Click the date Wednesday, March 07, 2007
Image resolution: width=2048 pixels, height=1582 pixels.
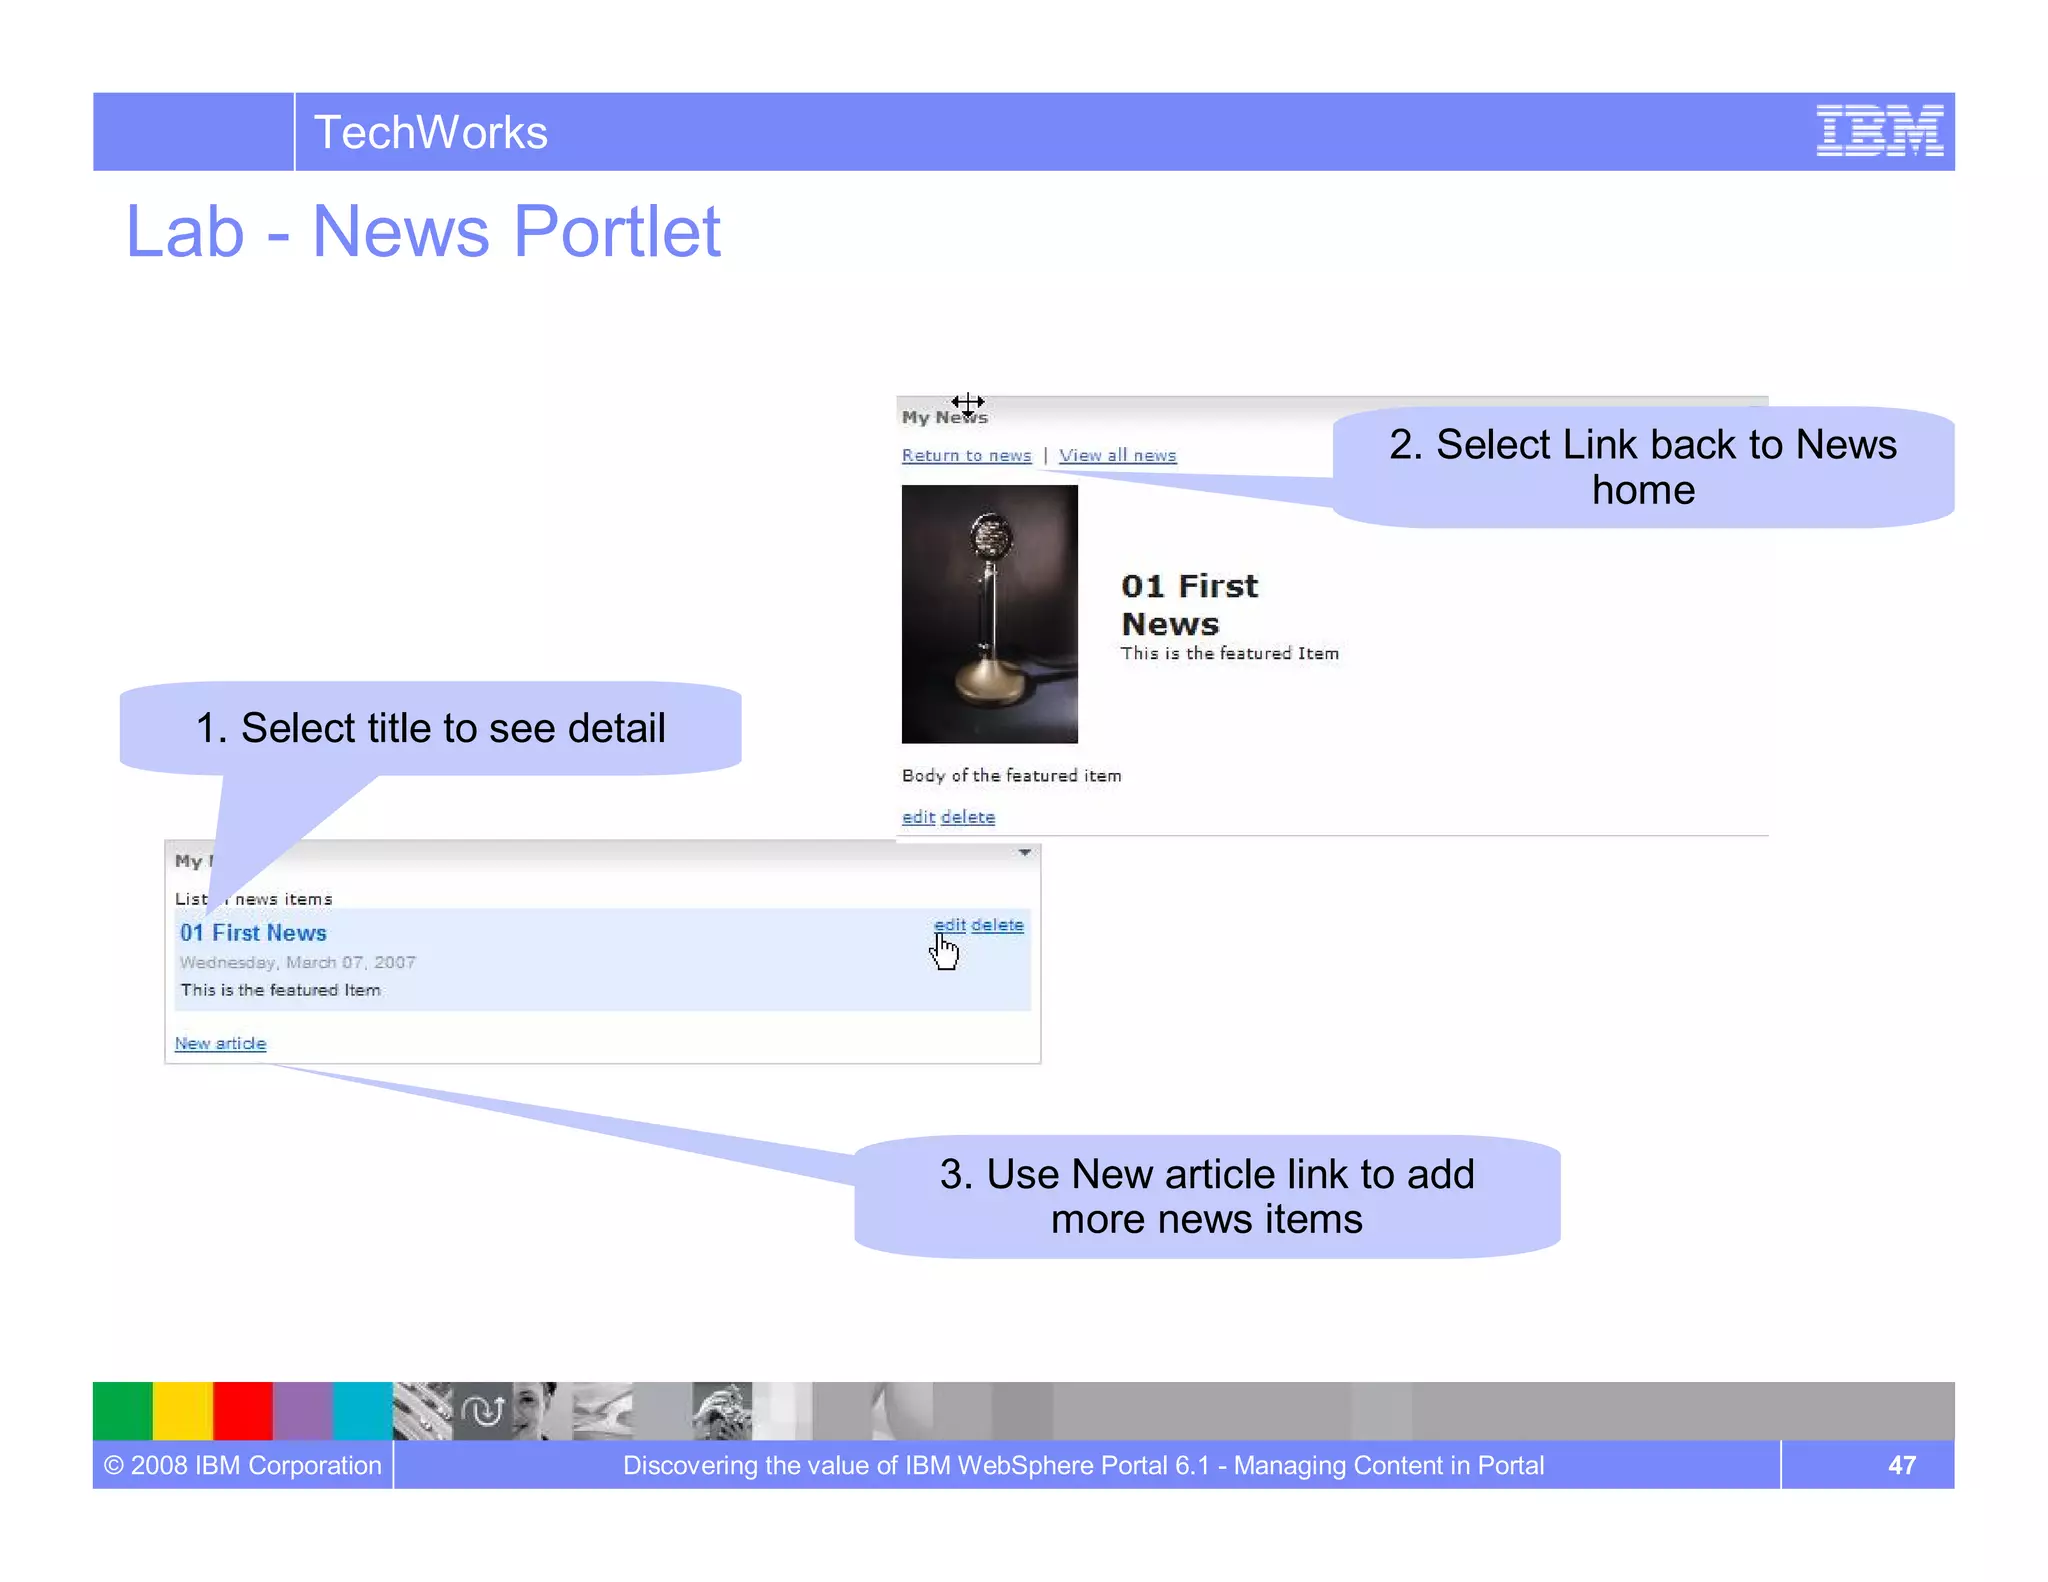297,962
